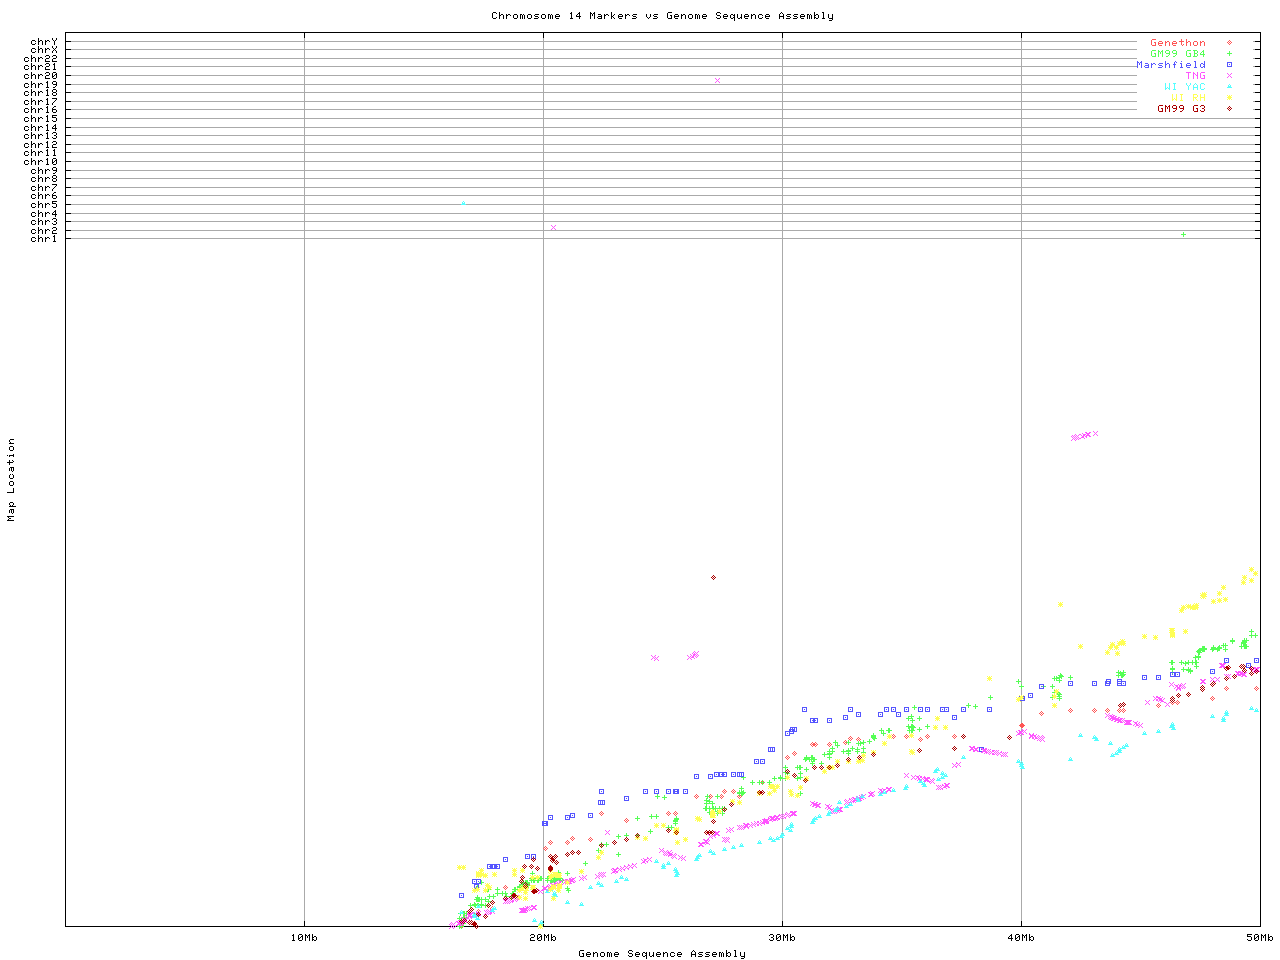Click the gray X point on chr20 row
The image size is (1280, 960).
tap(717, 80)
